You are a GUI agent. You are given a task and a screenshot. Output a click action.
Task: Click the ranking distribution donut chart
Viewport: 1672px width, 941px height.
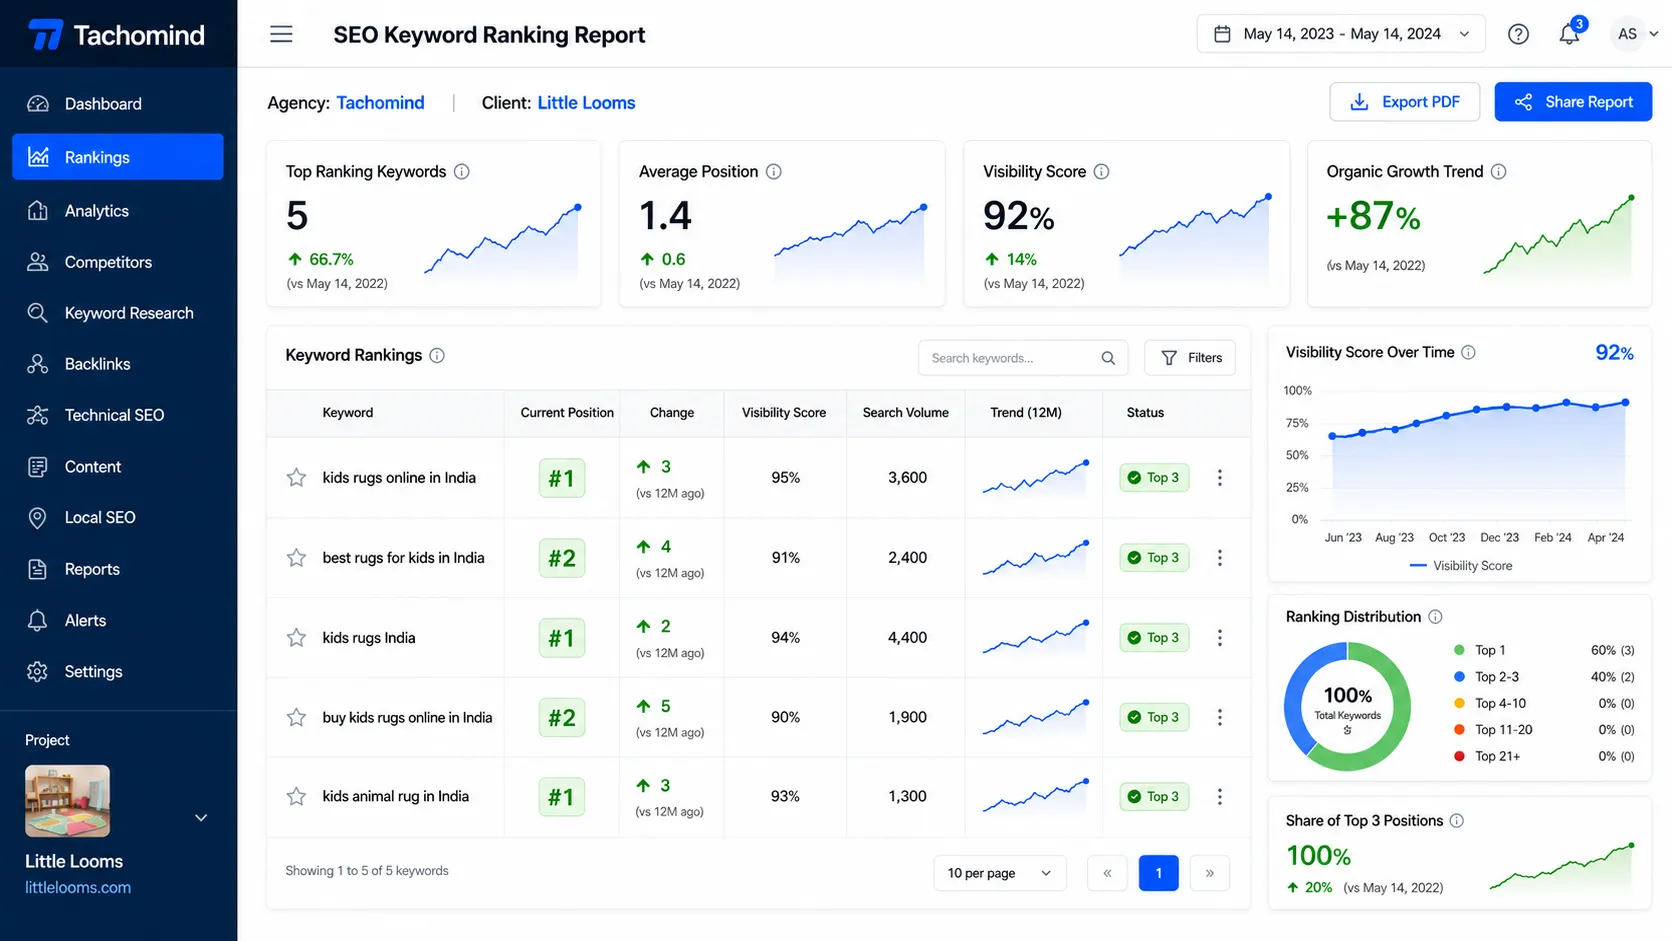[x=1347, y=706]
